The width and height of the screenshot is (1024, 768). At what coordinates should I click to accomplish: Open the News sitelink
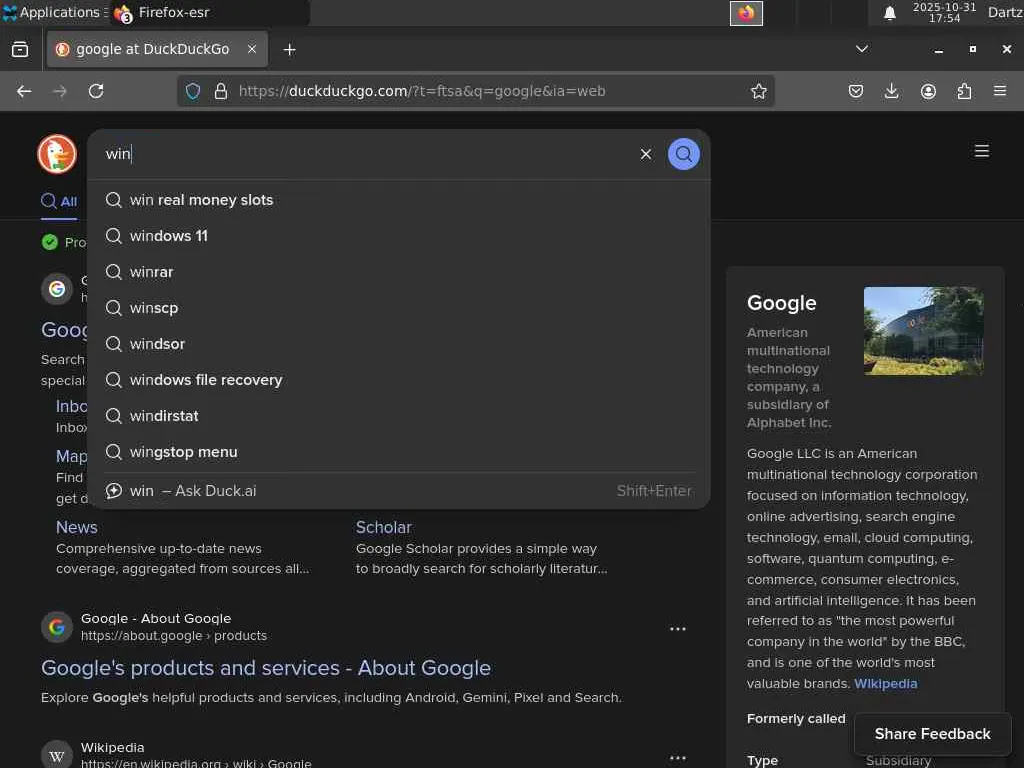[x=76, y=527]
